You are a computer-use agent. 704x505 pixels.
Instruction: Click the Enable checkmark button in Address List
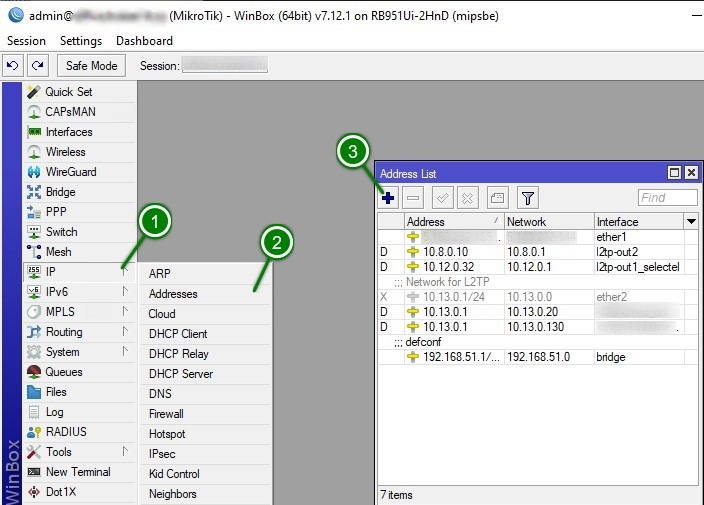click(441, 198)
